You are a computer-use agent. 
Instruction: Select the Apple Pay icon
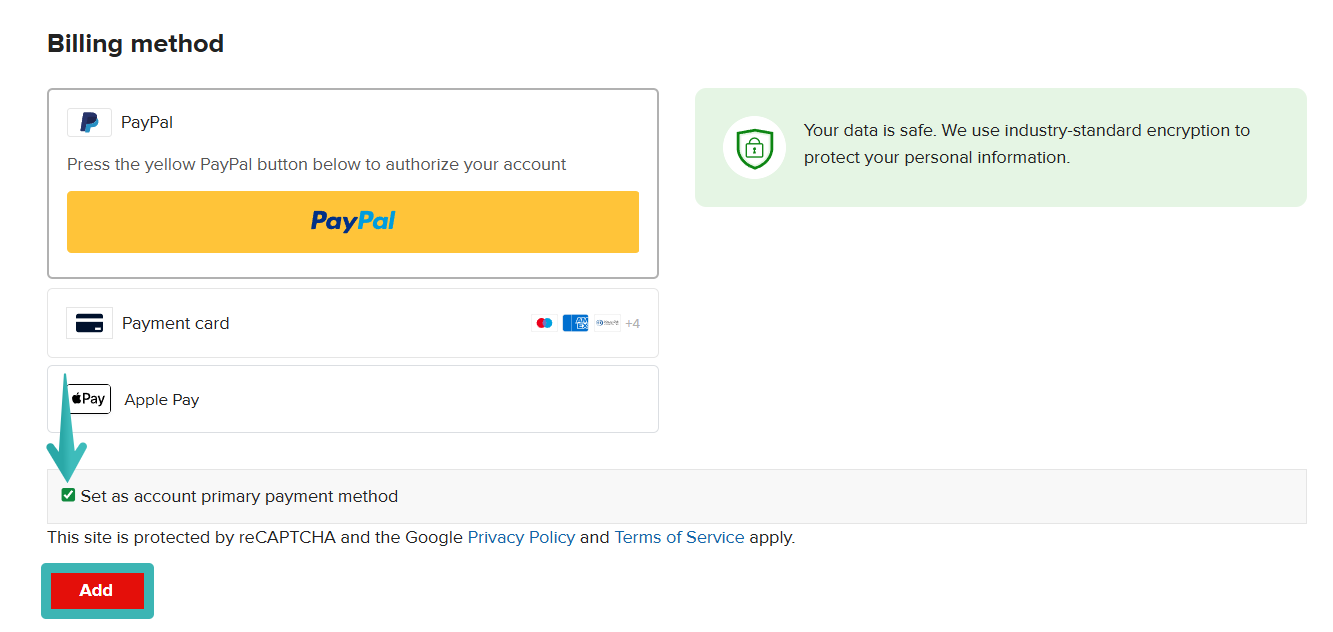(x=88, y=398)
